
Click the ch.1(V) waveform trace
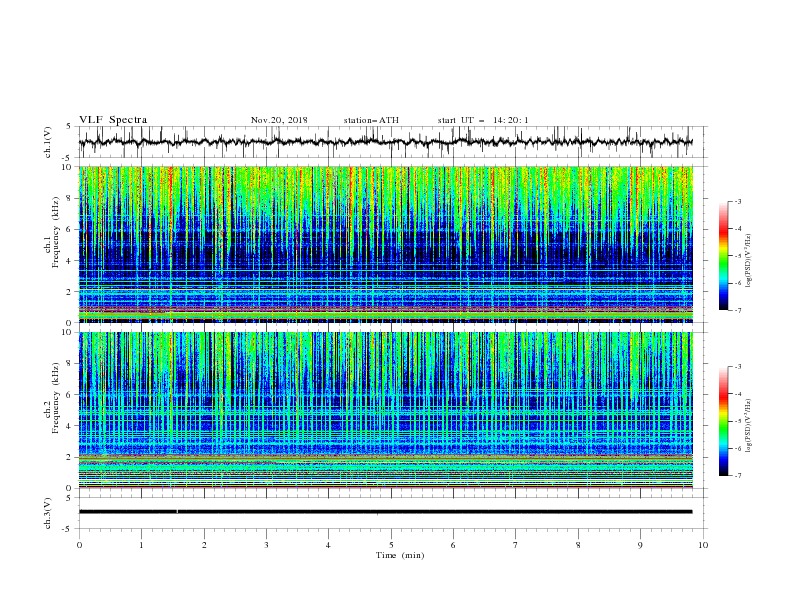[385, 142]
